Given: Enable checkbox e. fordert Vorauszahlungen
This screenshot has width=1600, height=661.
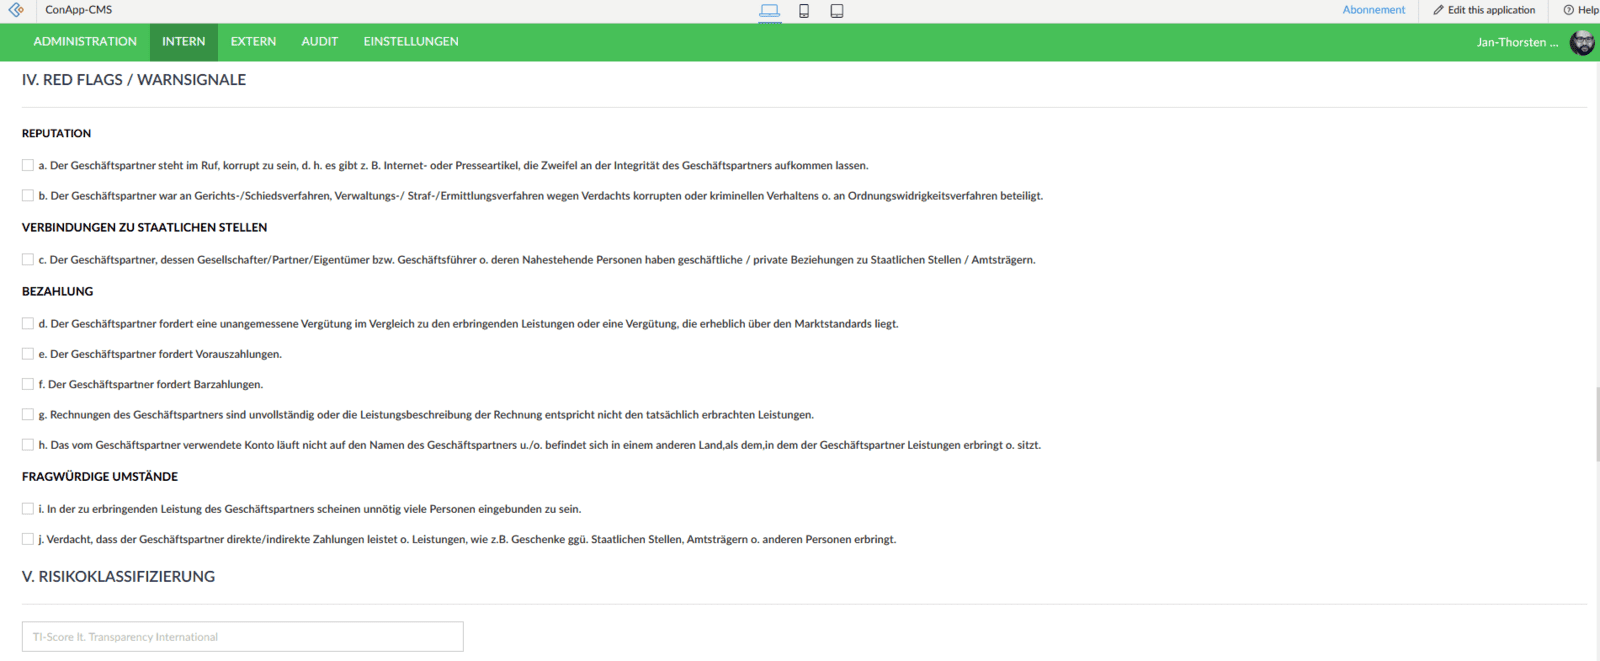Looking at the screenshot, I should click(28, 354).
